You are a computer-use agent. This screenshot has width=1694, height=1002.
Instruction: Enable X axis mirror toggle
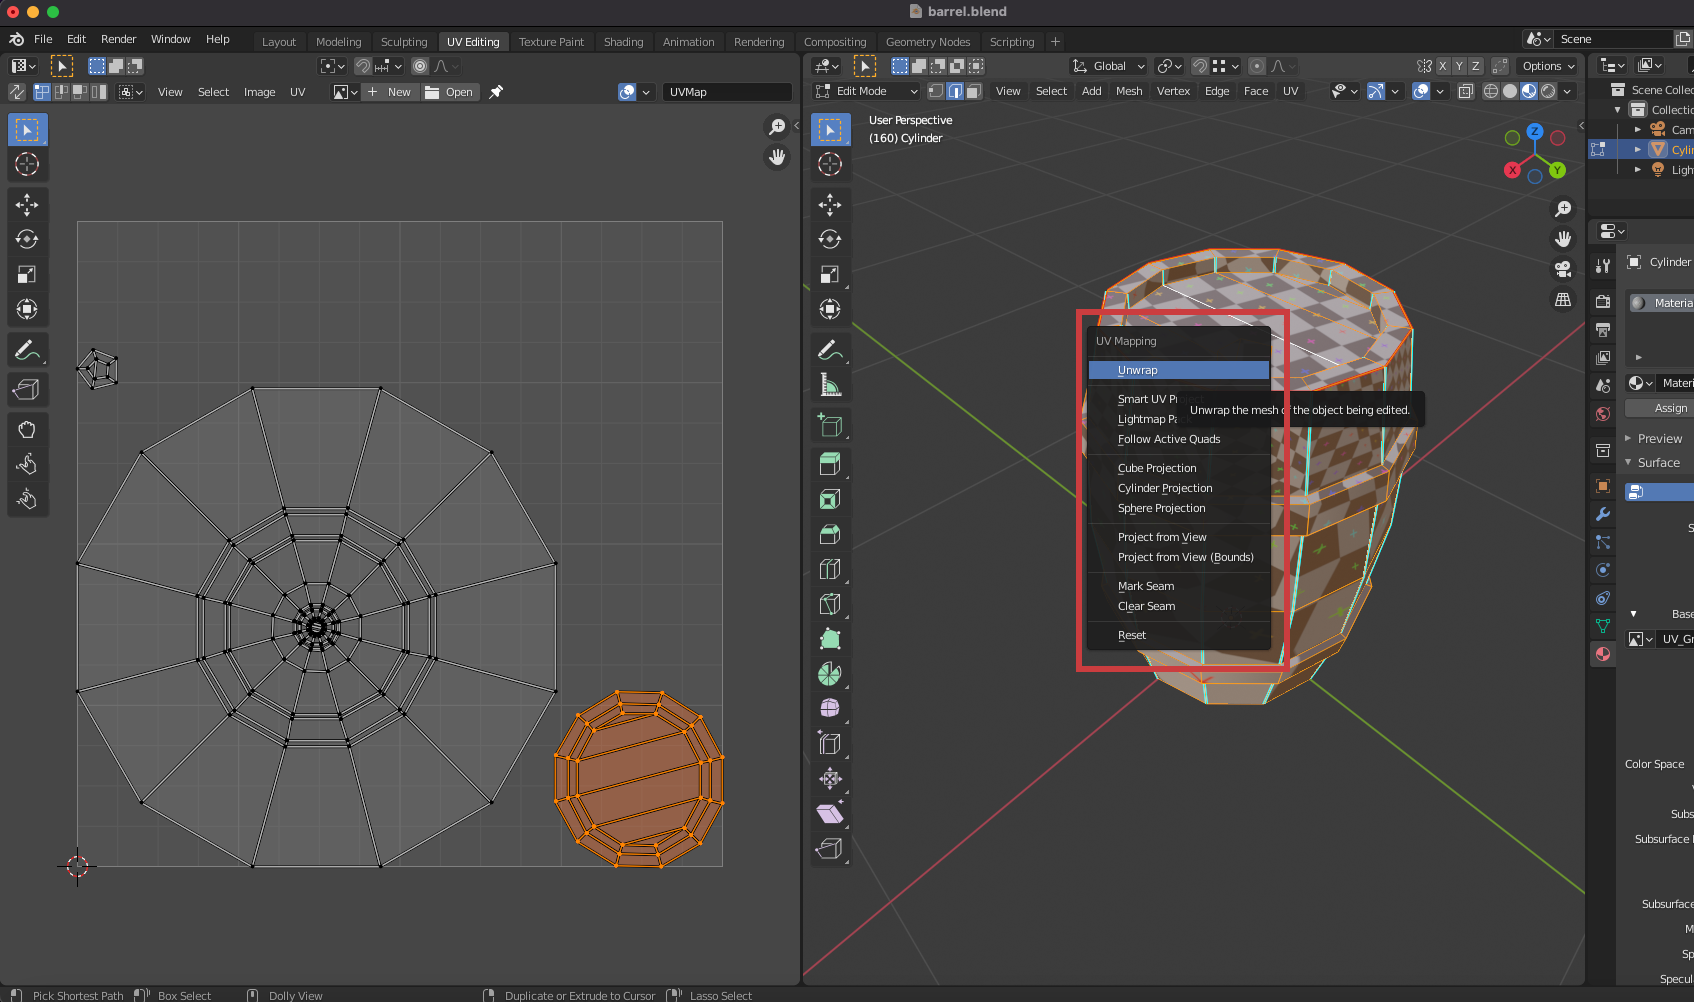tap(1442, 66)
